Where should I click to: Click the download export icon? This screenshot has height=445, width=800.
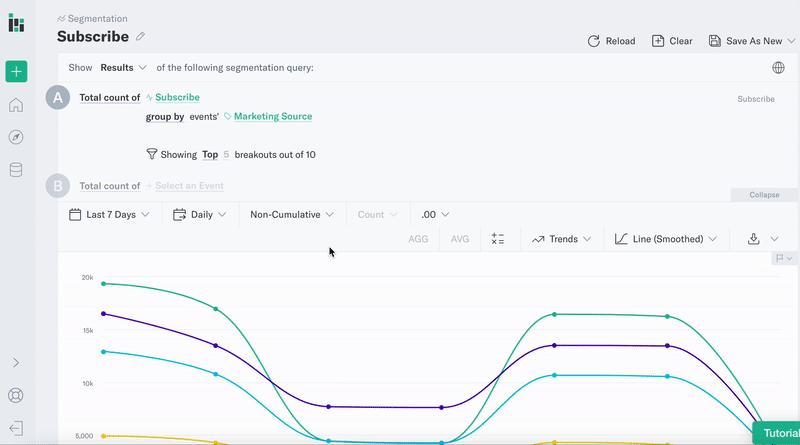click(754, 239)
